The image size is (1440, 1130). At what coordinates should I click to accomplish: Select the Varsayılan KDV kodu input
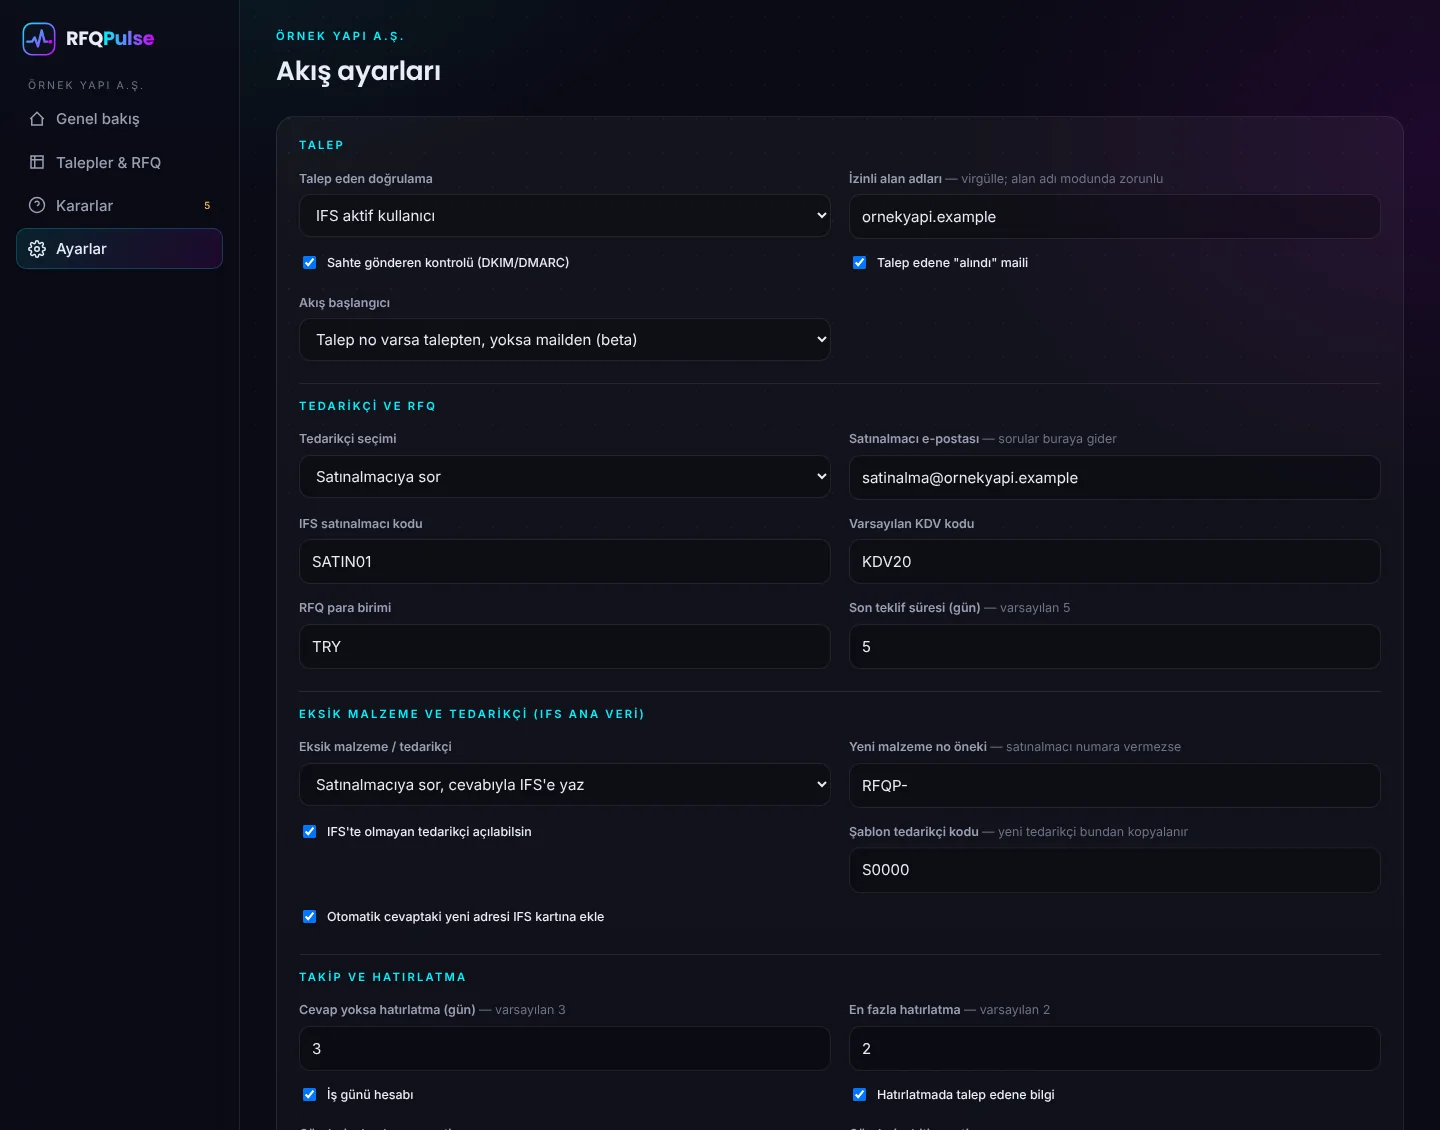[1115, 562]
